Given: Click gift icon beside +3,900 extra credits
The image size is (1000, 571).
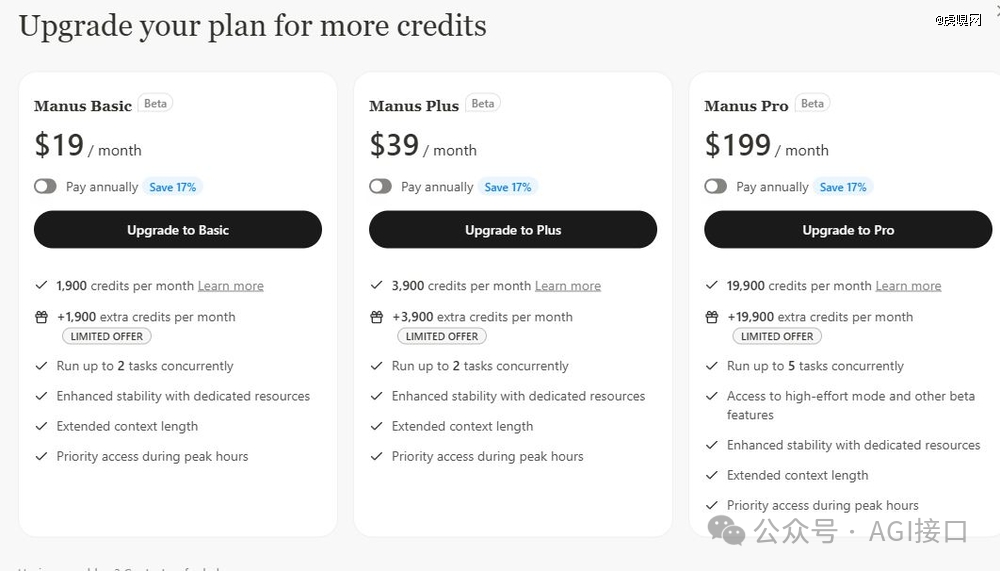Looking at the screenshot, I should tap(377, 317).
